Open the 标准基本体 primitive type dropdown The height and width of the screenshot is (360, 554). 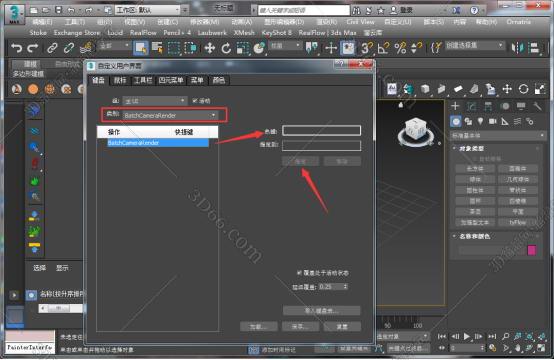tap(498, 135)
